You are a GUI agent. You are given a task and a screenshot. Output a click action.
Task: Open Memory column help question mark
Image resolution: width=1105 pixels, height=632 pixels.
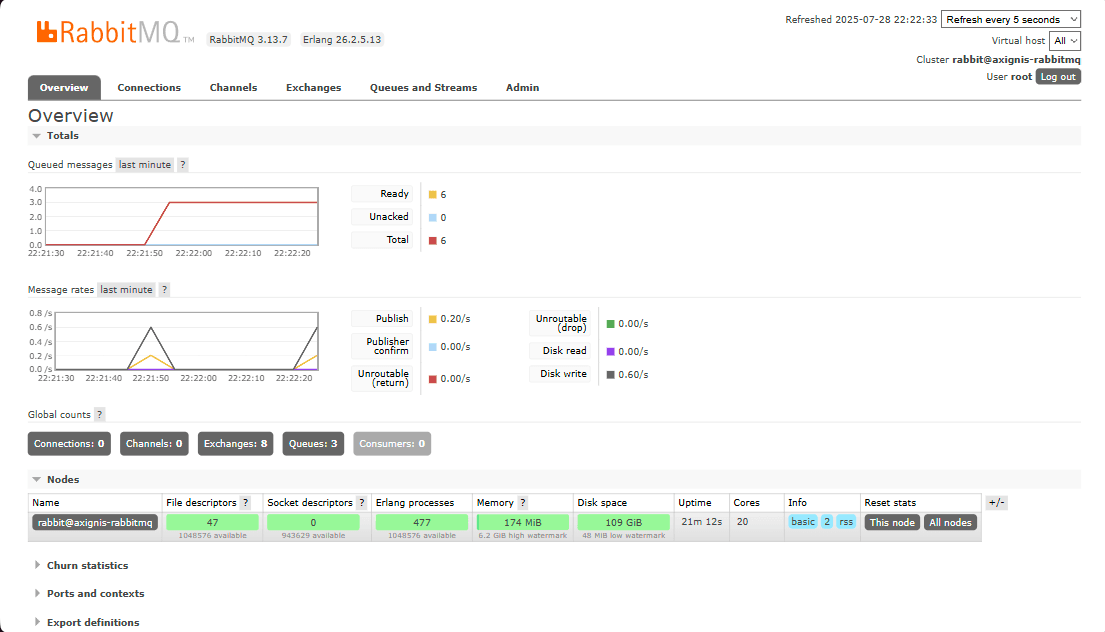522,502
